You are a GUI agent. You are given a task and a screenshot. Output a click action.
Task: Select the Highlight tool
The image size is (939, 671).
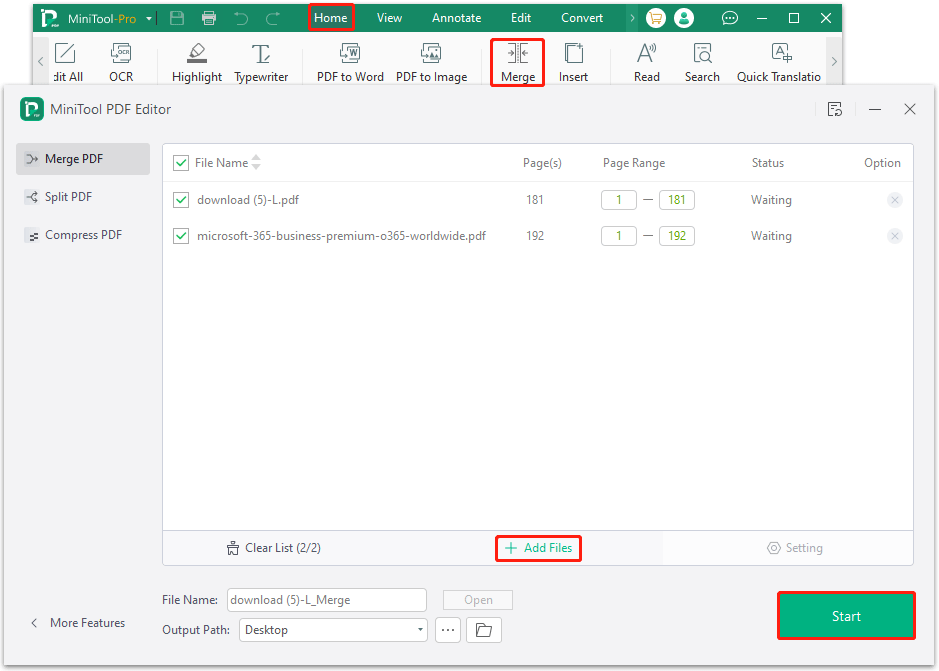[x=196, y=62]
